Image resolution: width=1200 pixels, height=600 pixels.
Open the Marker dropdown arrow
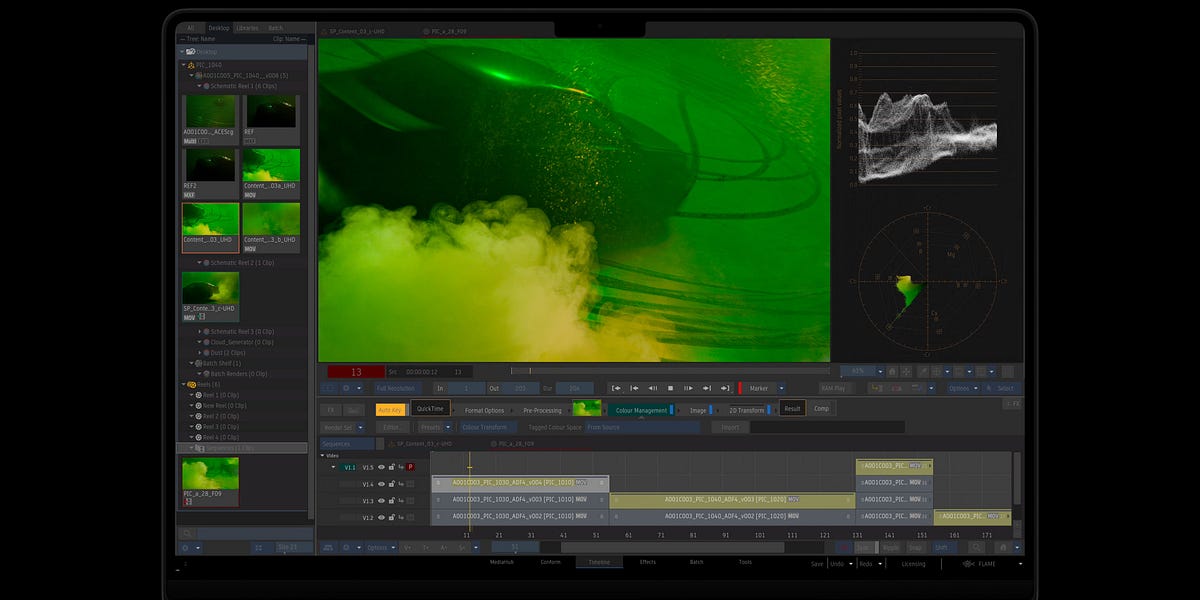(782, 388)
